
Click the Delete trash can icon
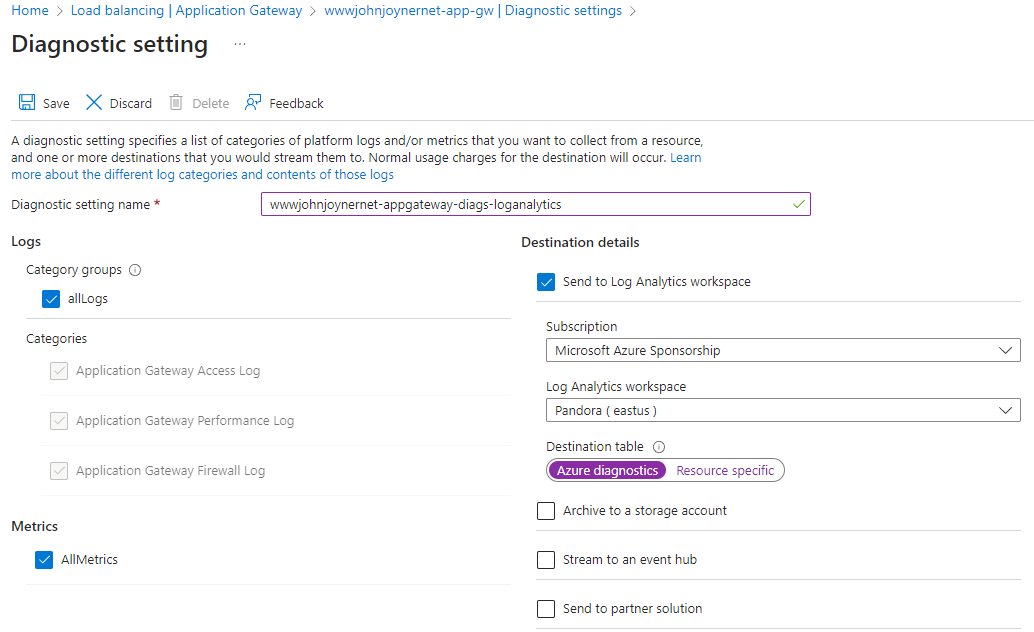tap(176, 103)
